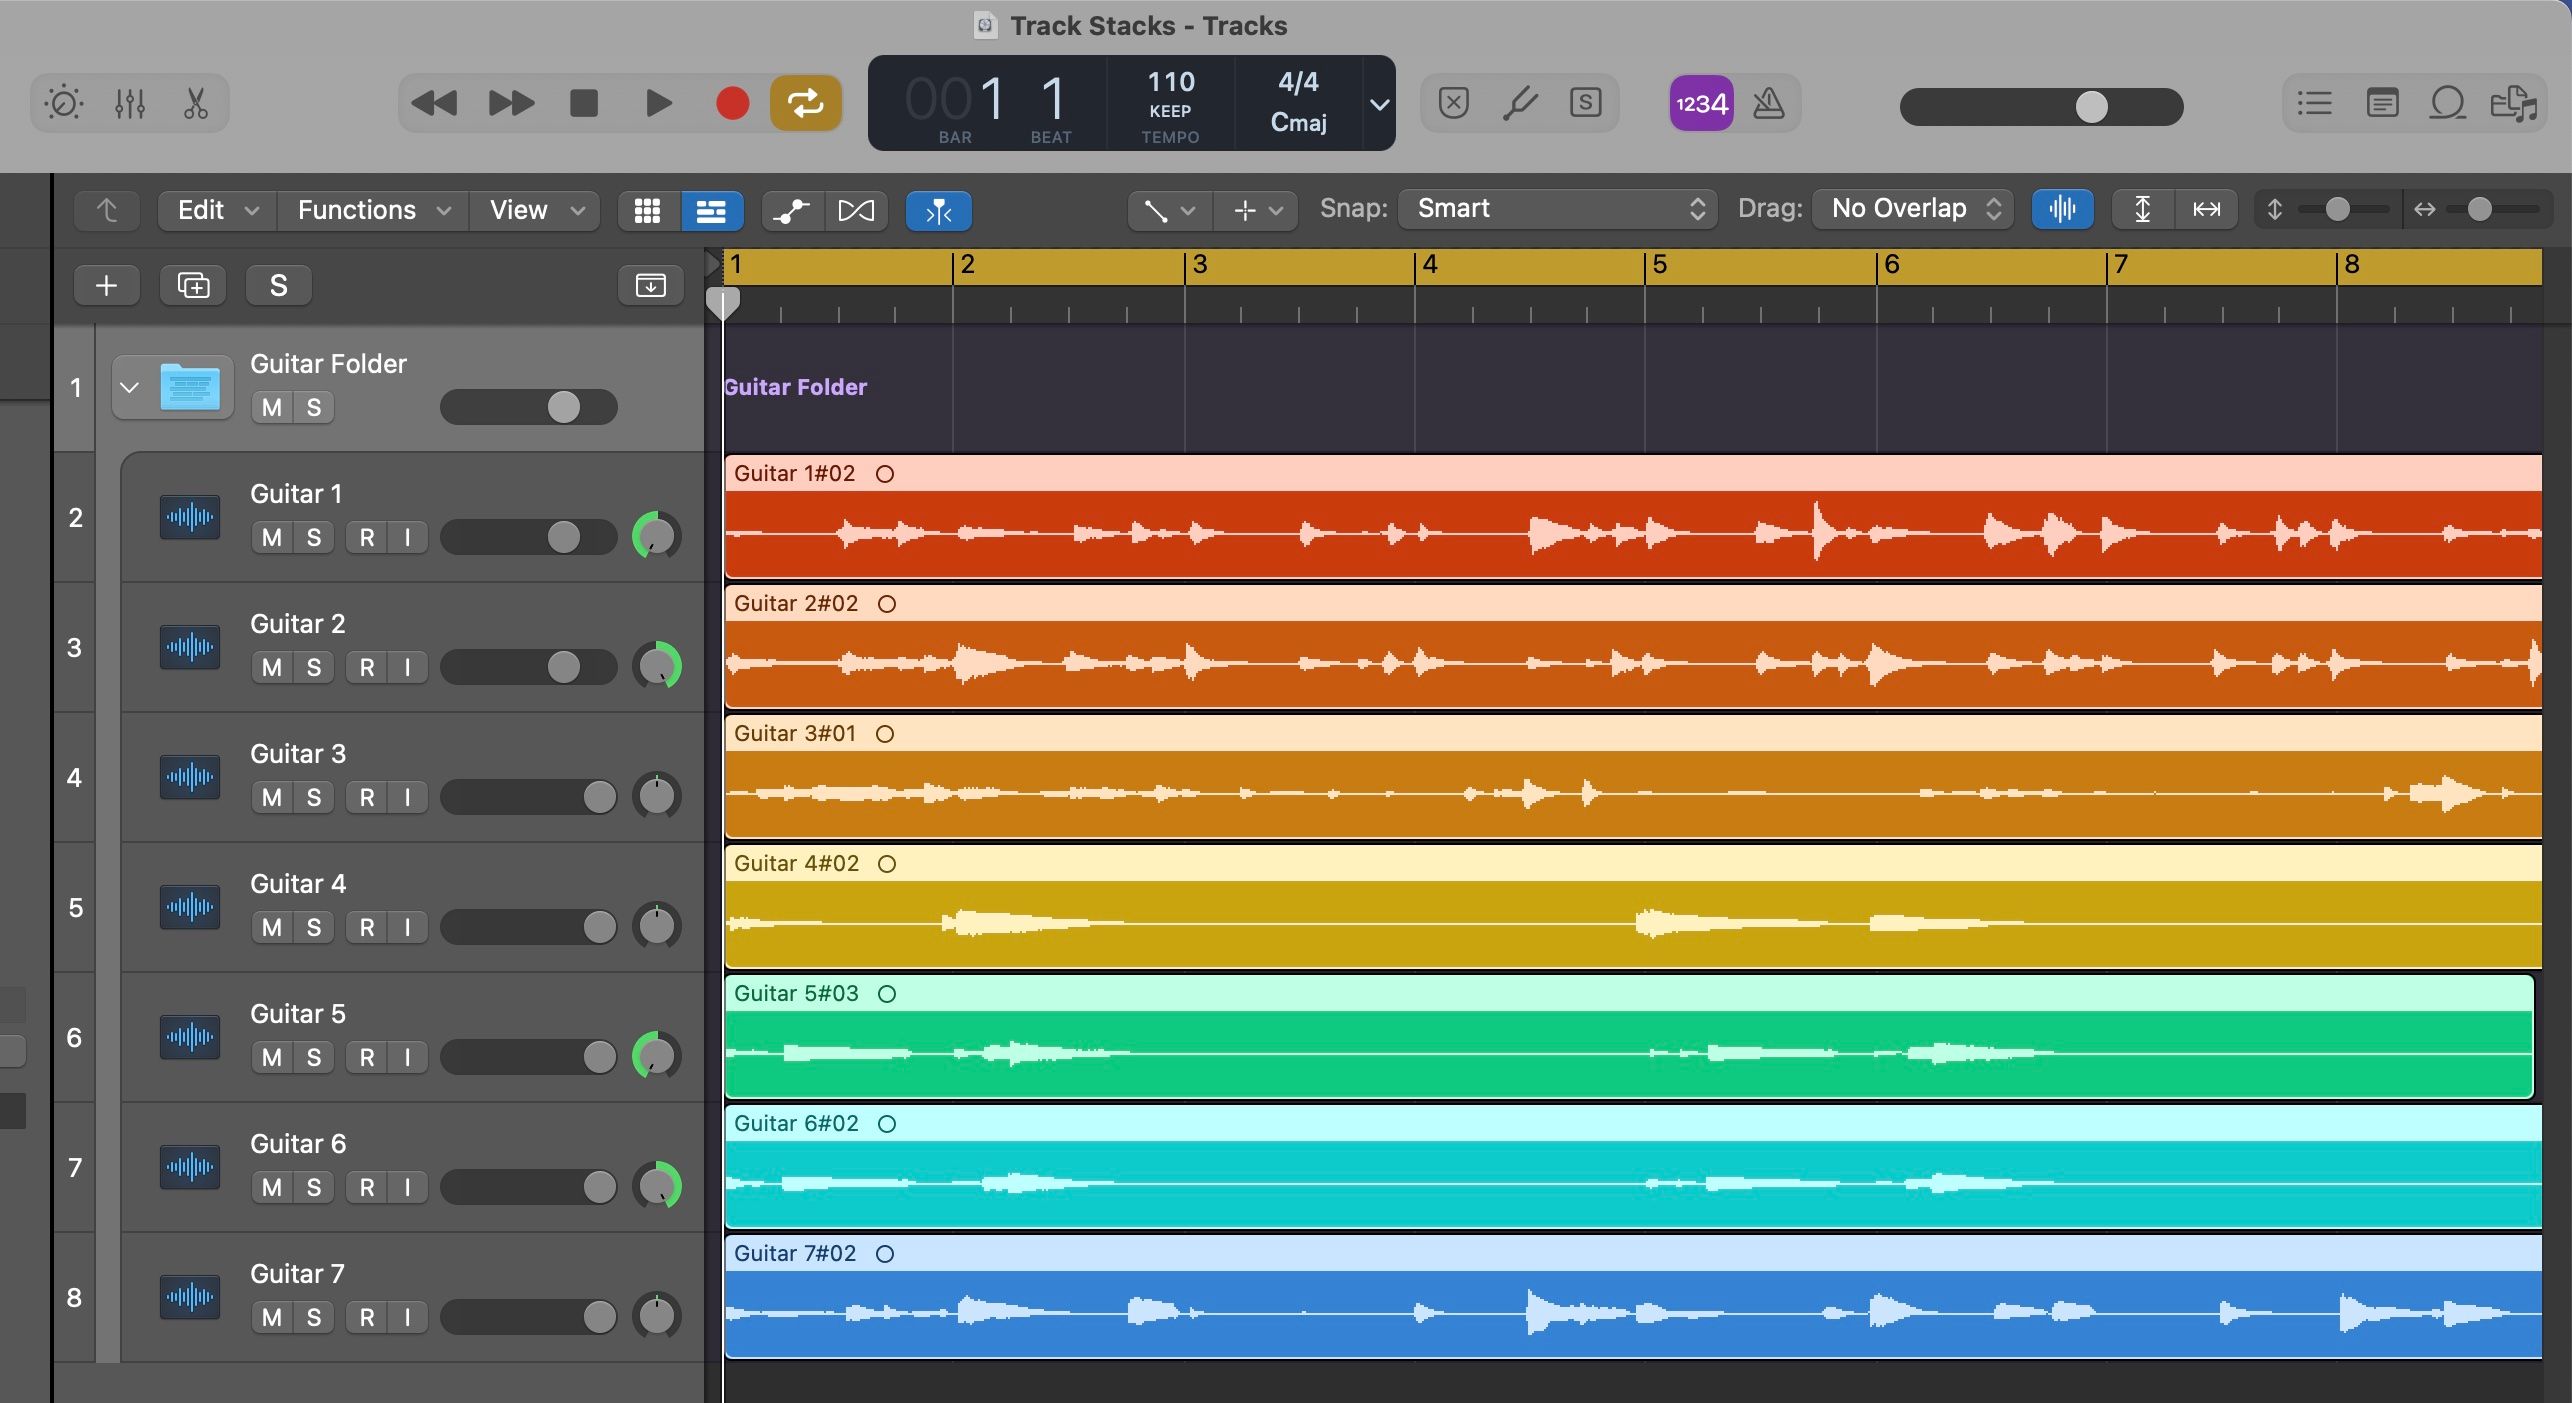Click the red record button
The height and width of the screenshot is (1403, 2572).
[x=732, y=103]
